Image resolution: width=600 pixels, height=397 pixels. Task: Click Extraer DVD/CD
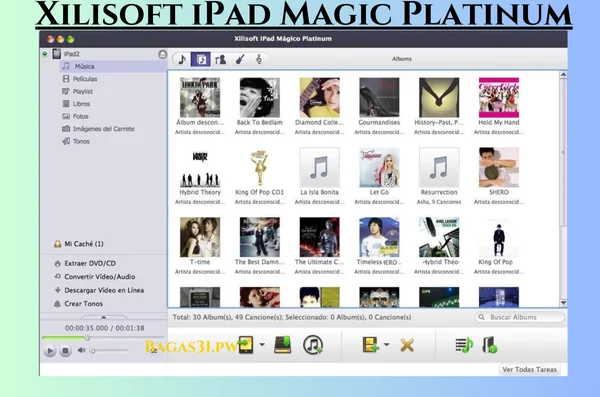90,263
